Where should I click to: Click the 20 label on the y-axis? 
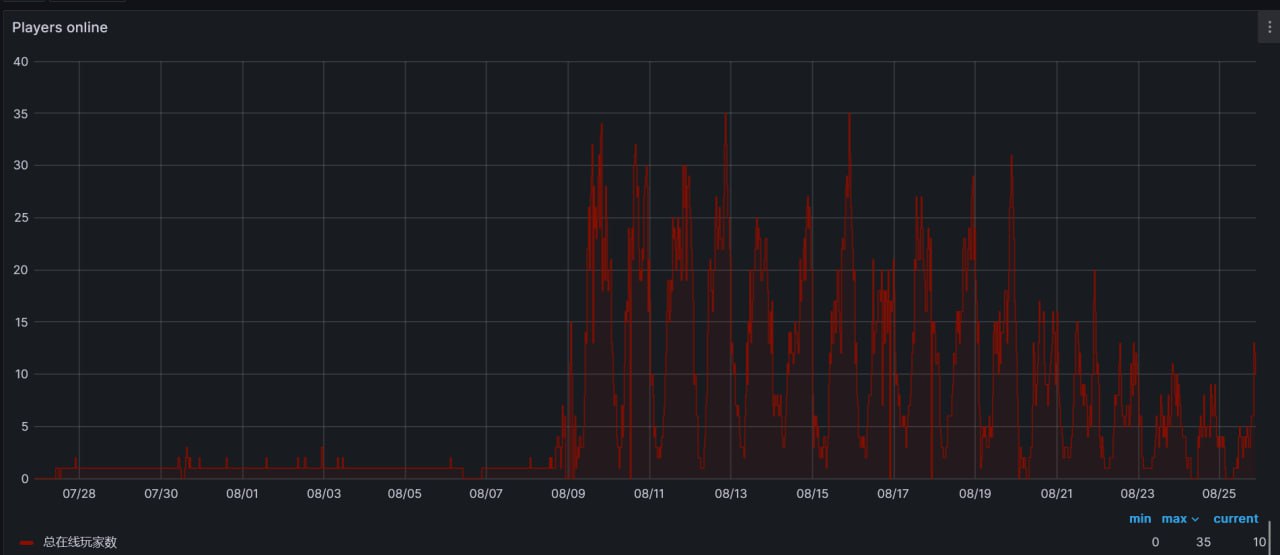[21, 270]
